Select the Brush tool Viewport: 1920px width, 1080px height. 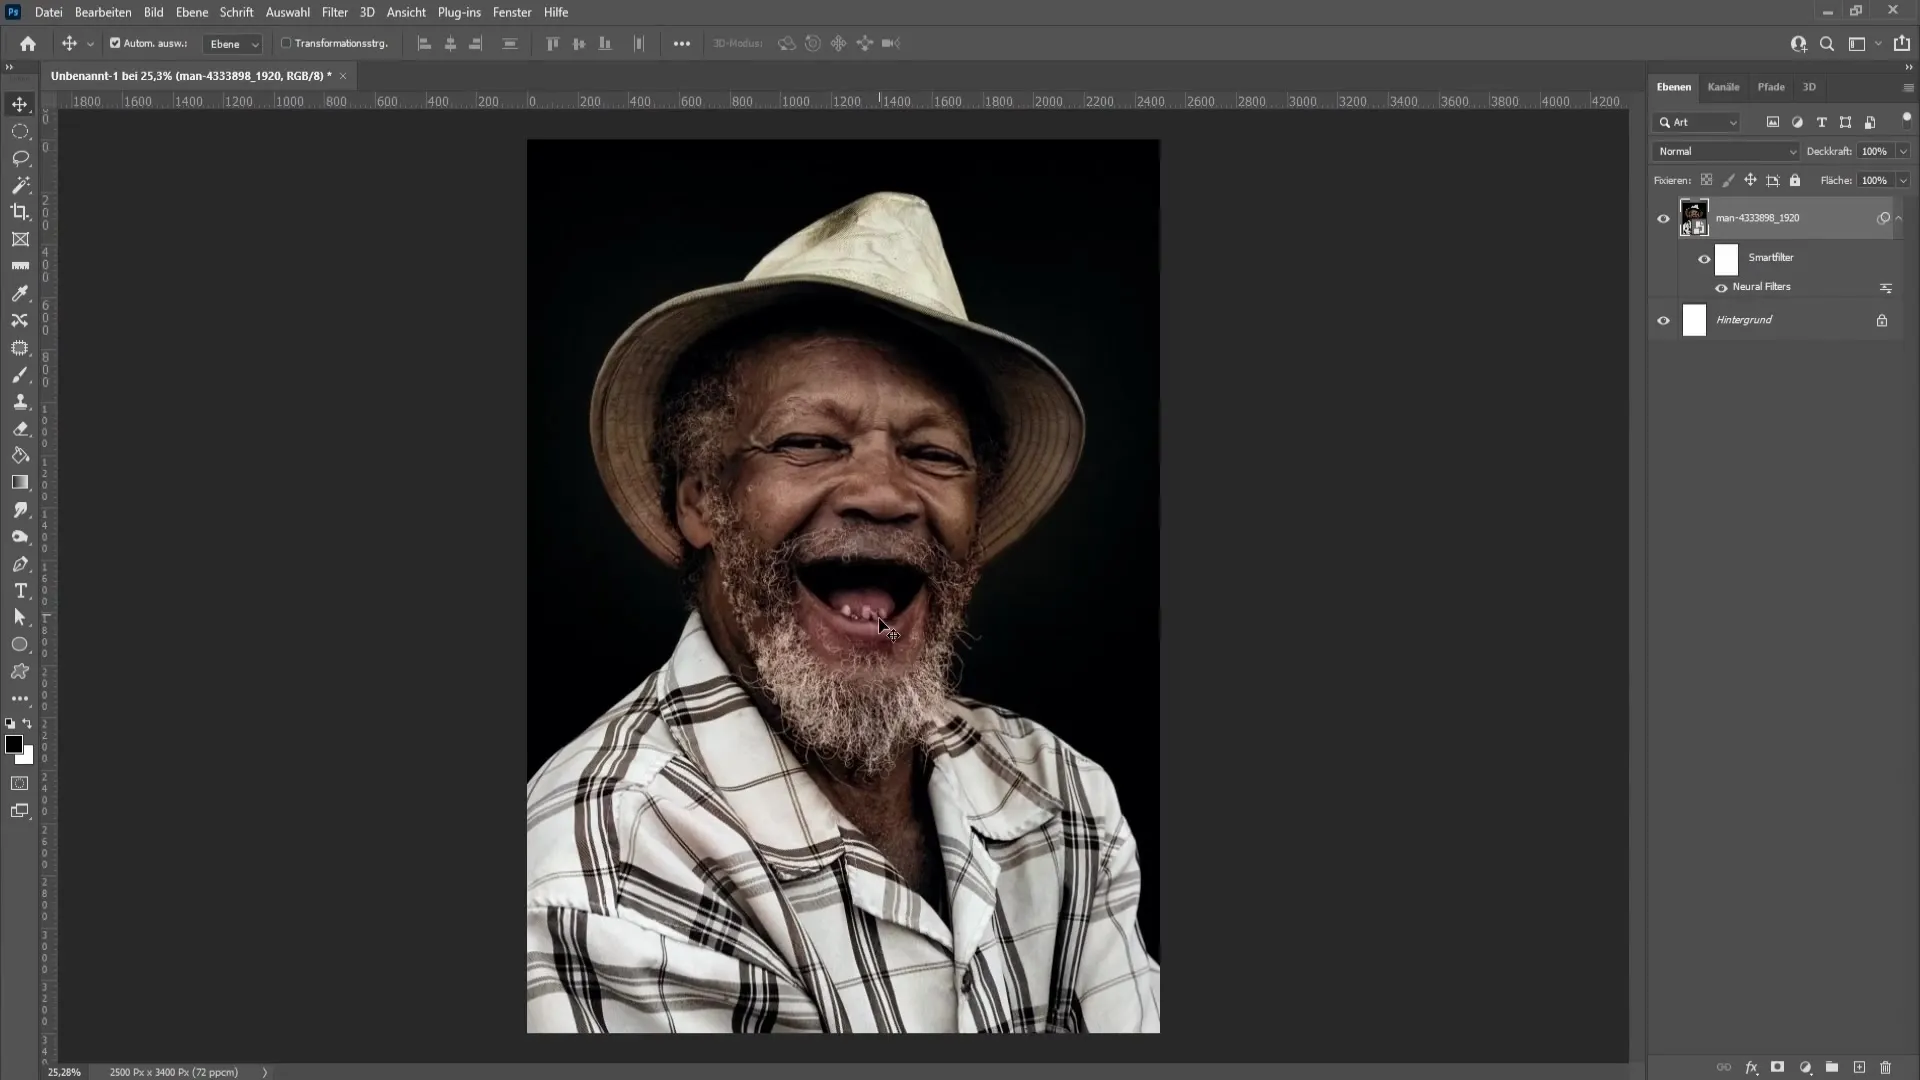[20, 375]
